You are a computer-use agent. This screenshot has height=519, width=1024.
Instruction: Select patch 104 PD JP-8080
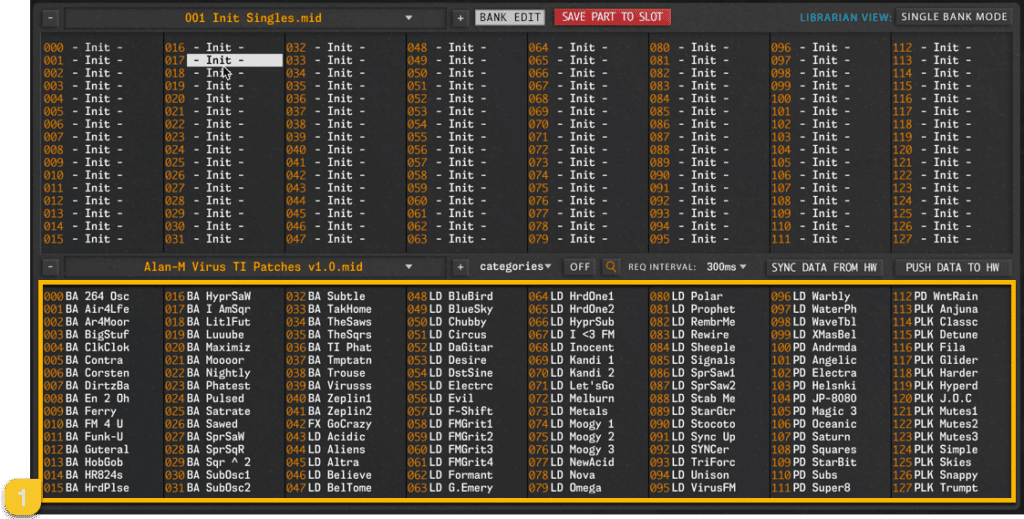[x=814, y=398]
